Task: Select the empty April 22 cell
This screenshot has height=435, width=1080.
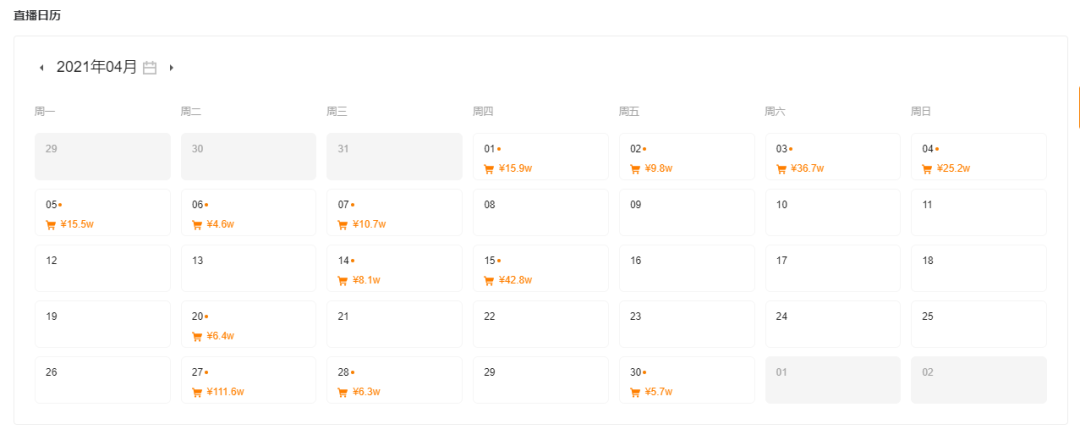Action: point(541,324)
